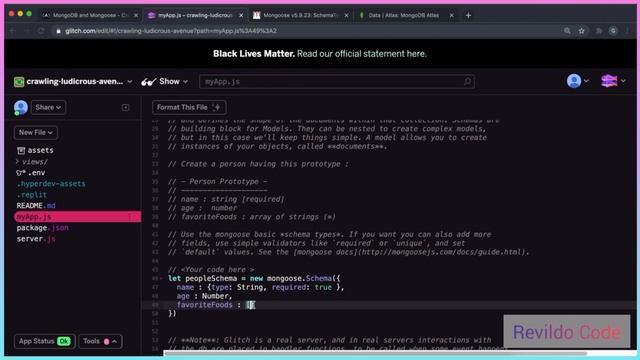
Task: Click the myApp.js file search field
Action: pos(336,82)
